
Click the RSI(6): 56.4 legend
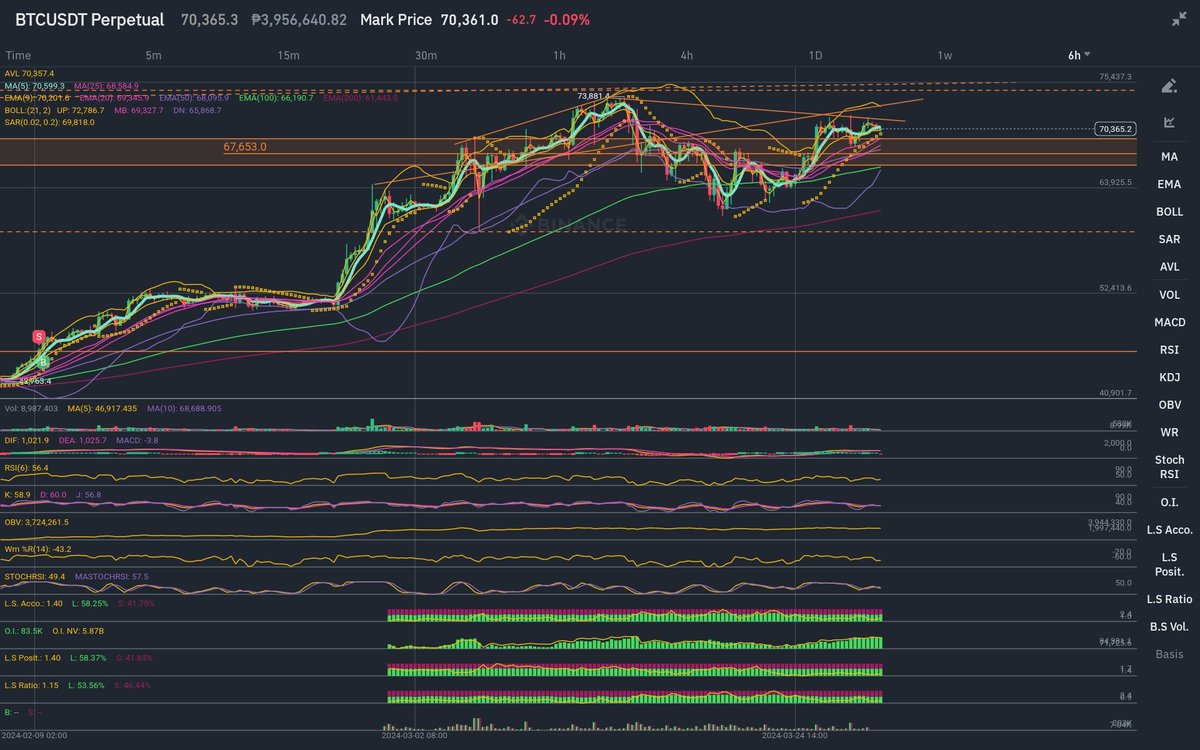click(27, 467)
